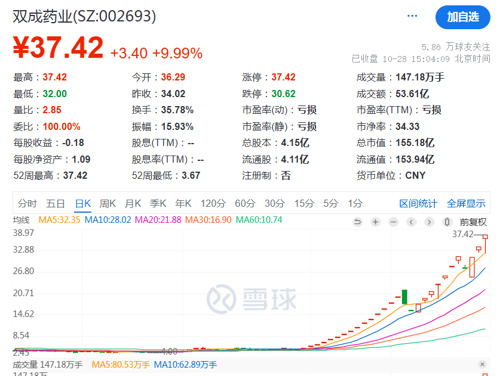Click the 成交额 53.61亿 value
This screenshot has width=500, height=376.
[412, 94]
